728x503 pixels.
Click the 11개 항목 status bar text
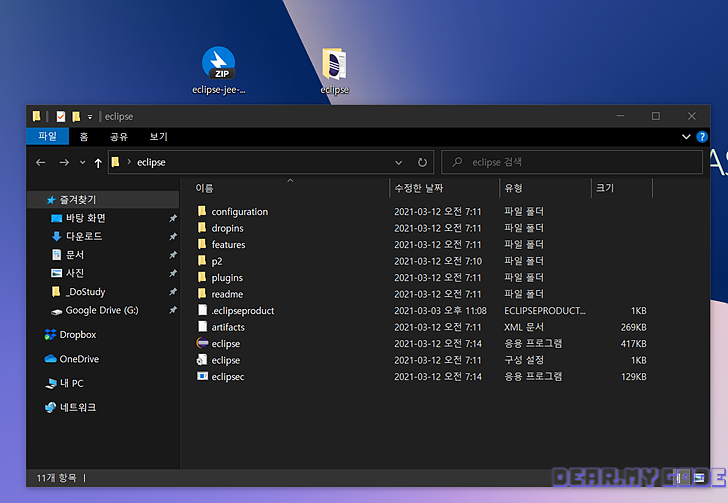(x=56, y=478)
